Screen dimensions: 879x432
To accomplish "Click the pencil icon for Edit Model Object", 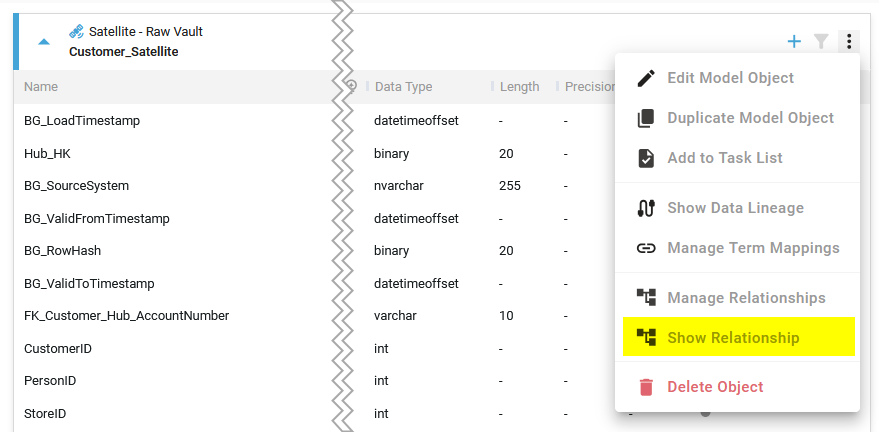I will point(646,78).
